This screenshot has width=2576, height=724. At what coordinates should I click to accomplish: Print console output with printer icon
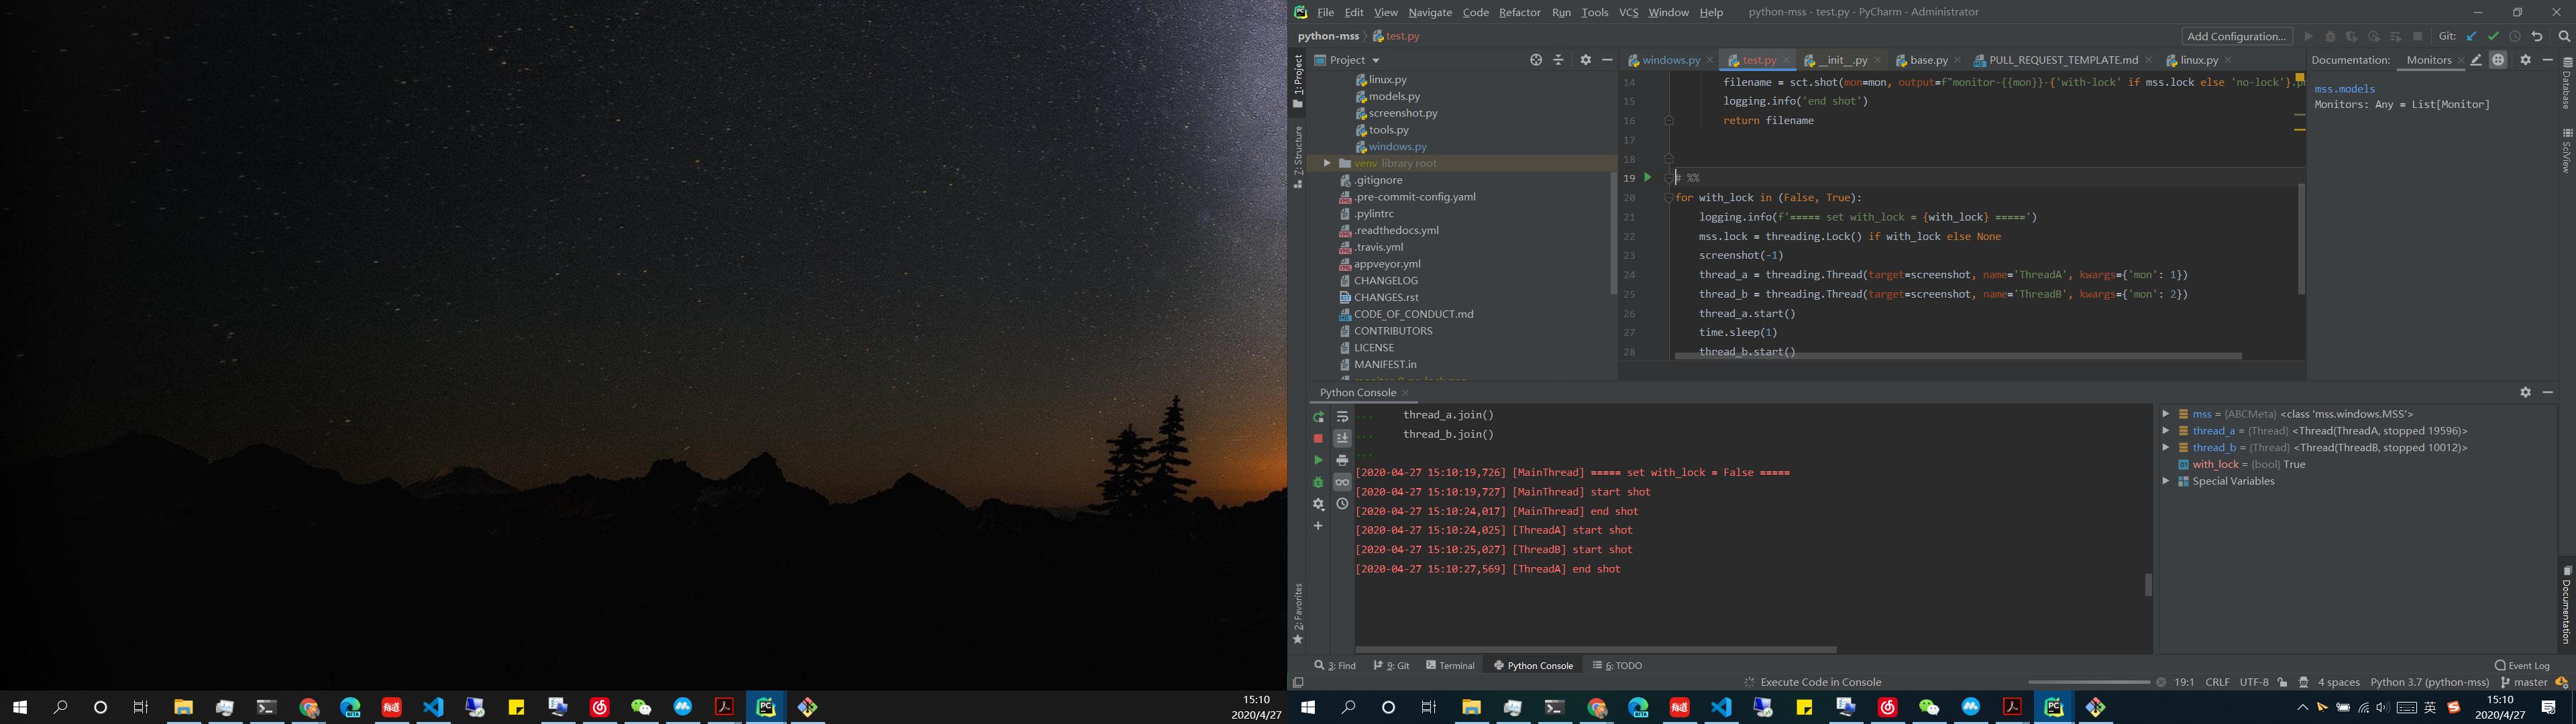(x=1342, y=461)
